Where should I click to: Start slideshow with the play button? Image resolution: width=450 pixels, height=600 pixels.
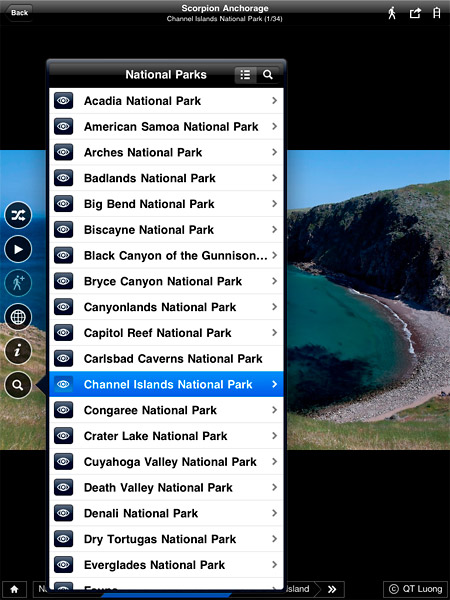tap(18, 249)
